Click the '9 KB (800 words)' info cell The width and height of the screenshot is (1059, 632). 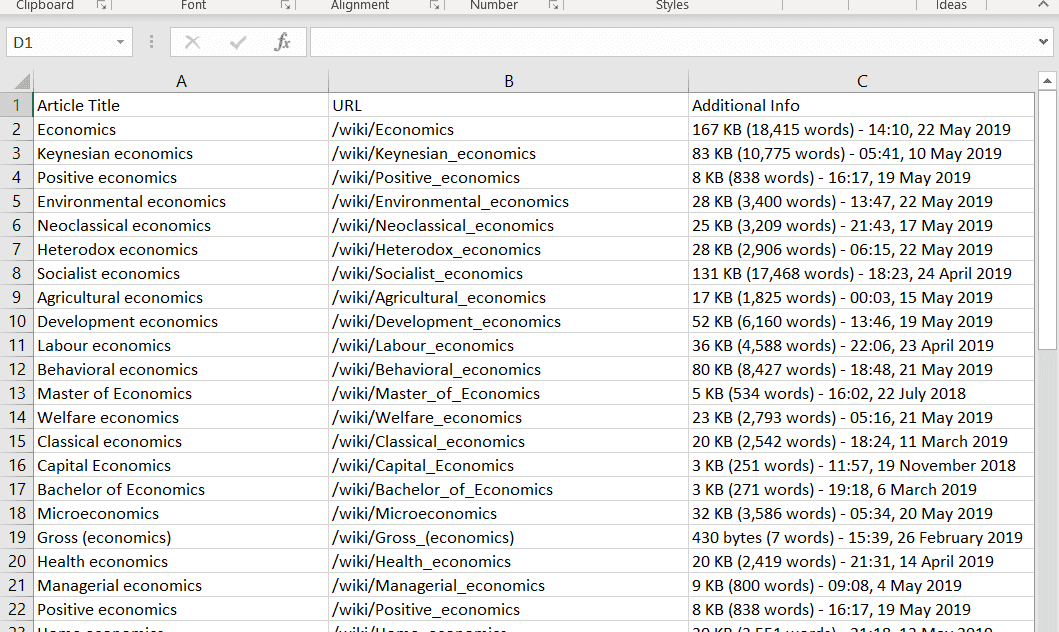point(862,585)
